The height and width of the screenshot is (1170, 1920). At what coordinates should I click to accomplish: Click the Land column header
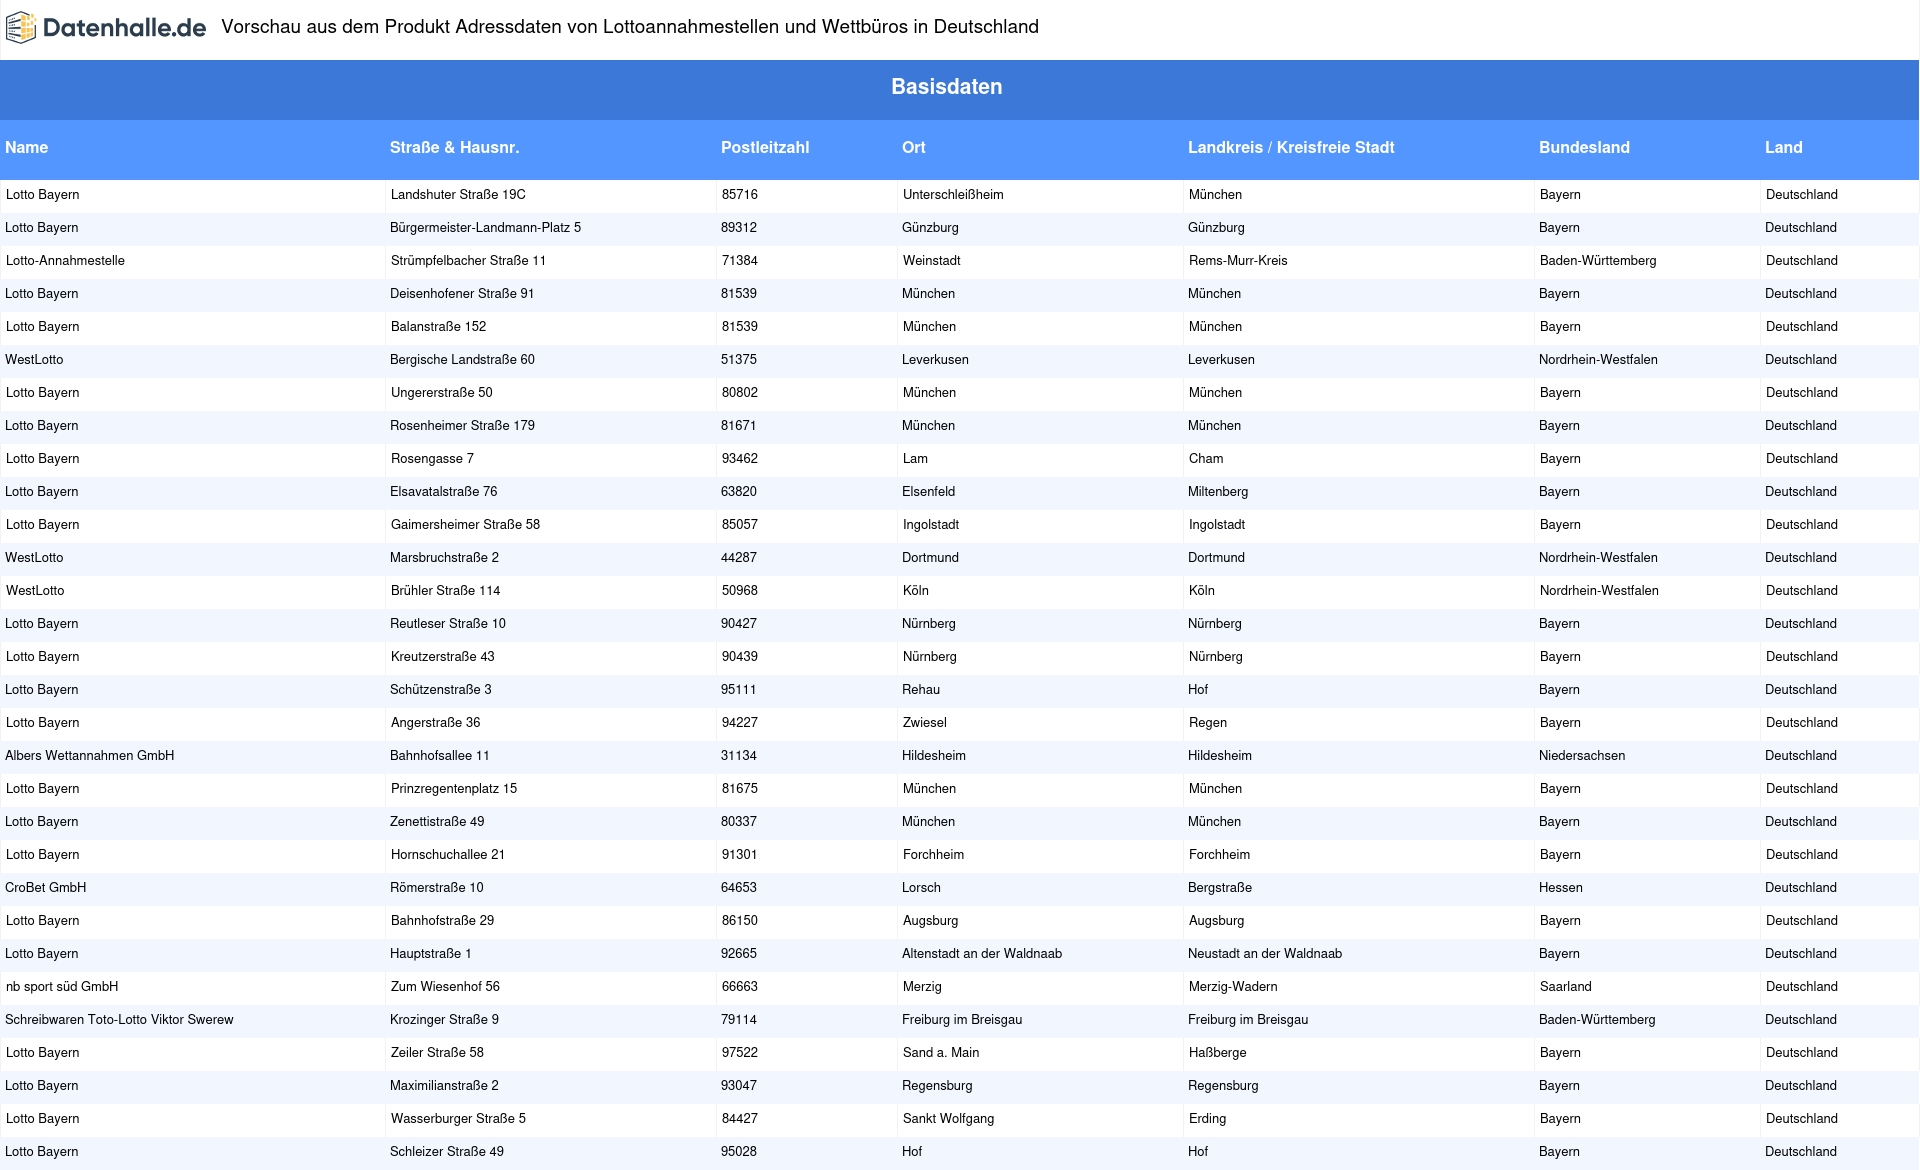[1784, 148]
